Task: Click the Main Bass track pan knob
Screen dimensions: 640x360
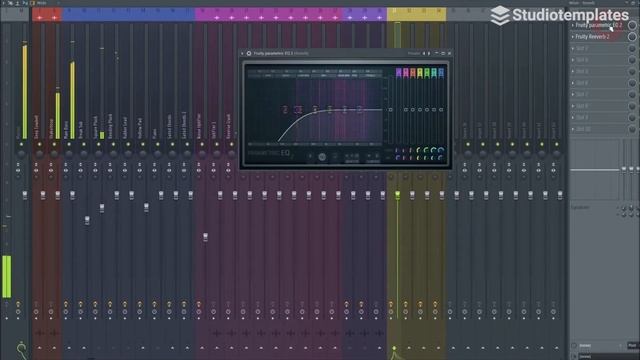Action: (x=69, y=154)
